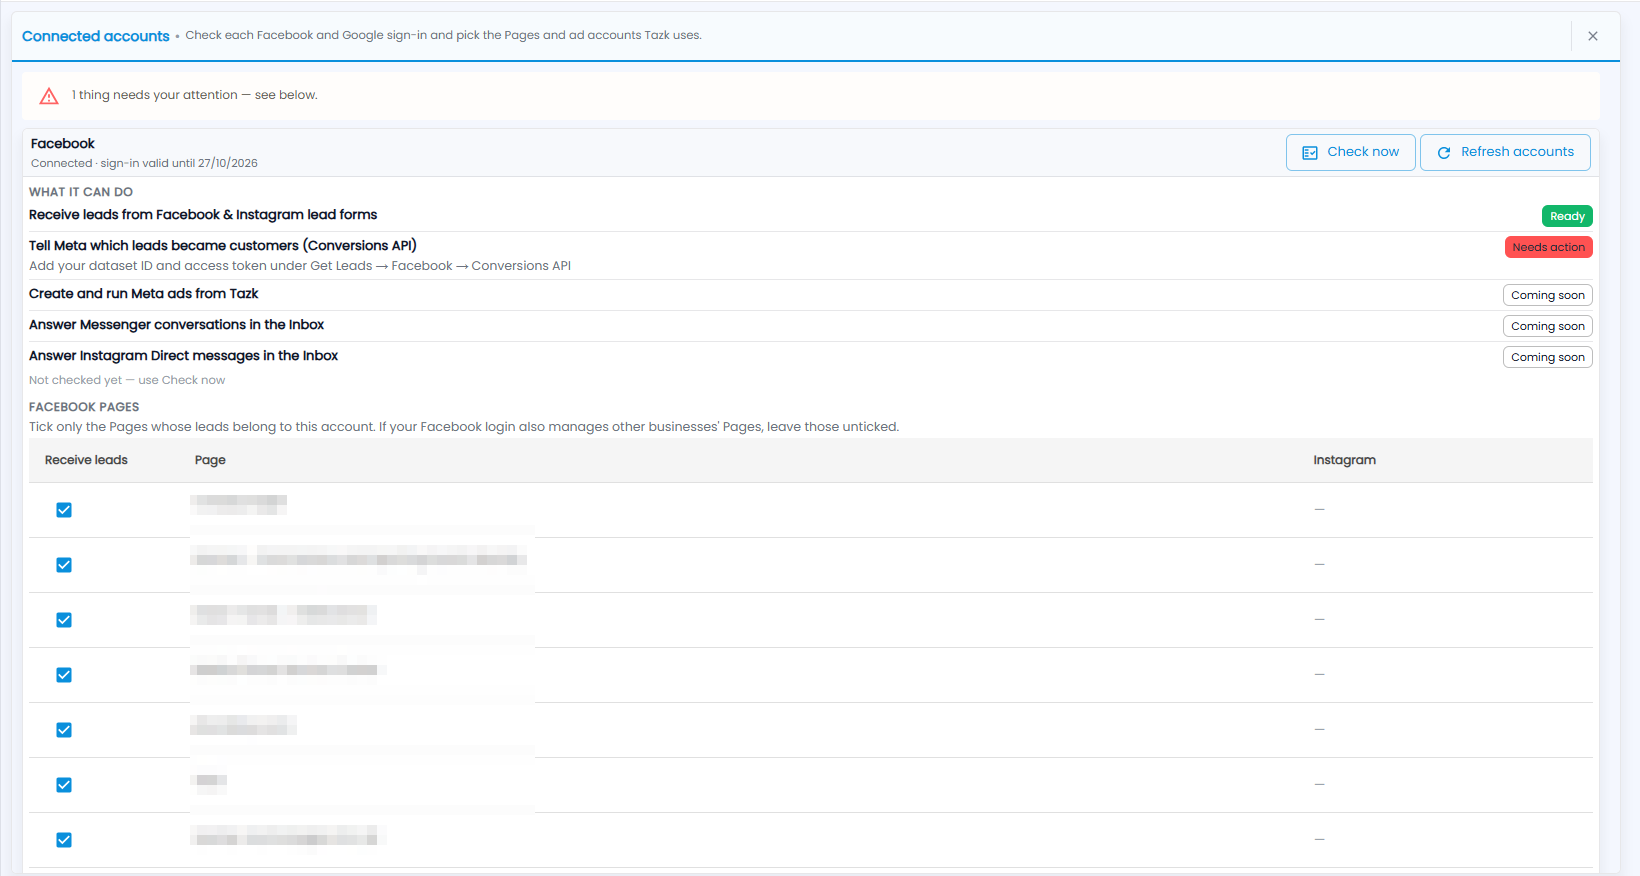Click the WHAT IT CAN DO section label
Viewport: 1640px width, 876px height.
click(81, 192)
